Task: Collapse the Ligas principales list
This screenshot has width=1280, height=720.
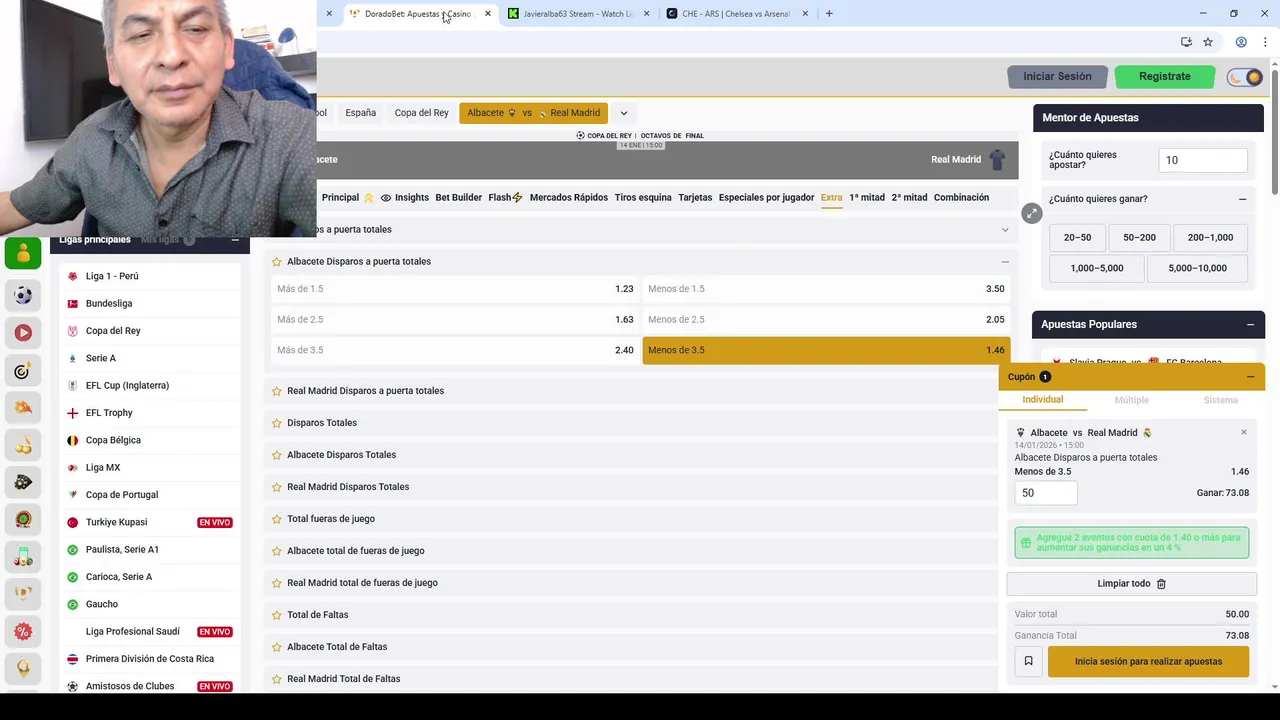Action: click(x=235, y=240)
